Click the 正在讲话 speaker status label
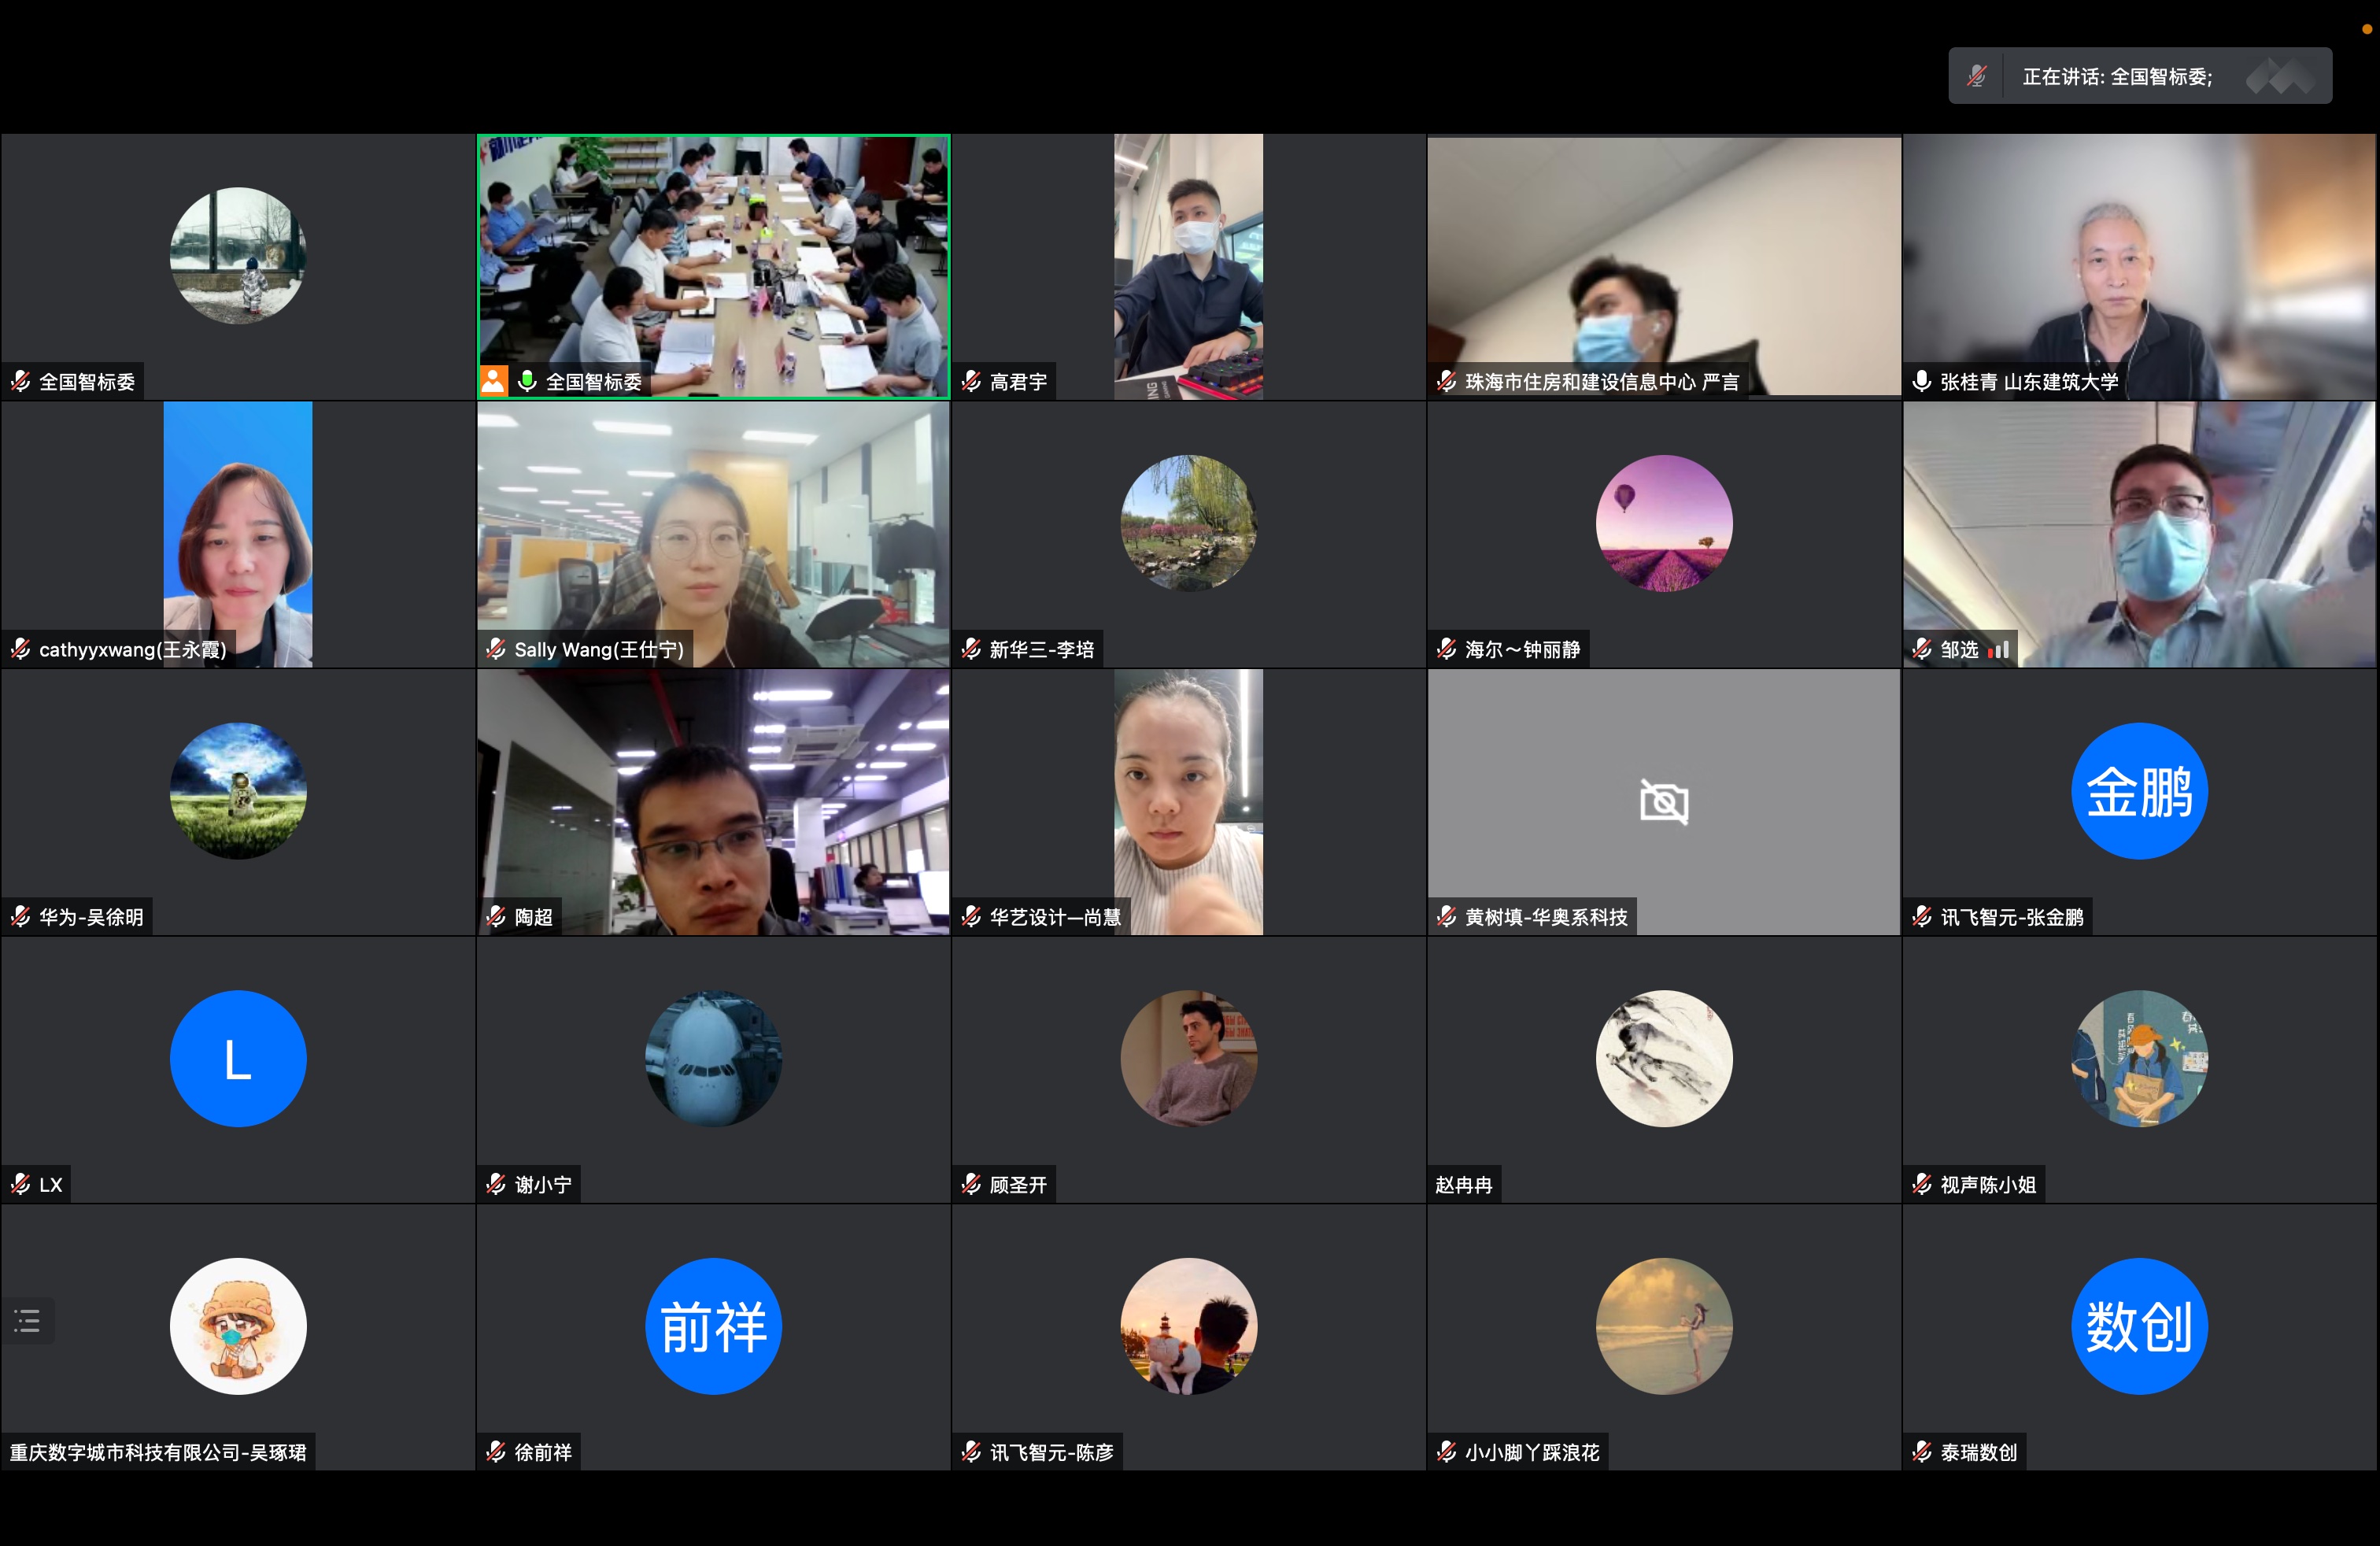2380x1546 pixels. click(2117, 77)
